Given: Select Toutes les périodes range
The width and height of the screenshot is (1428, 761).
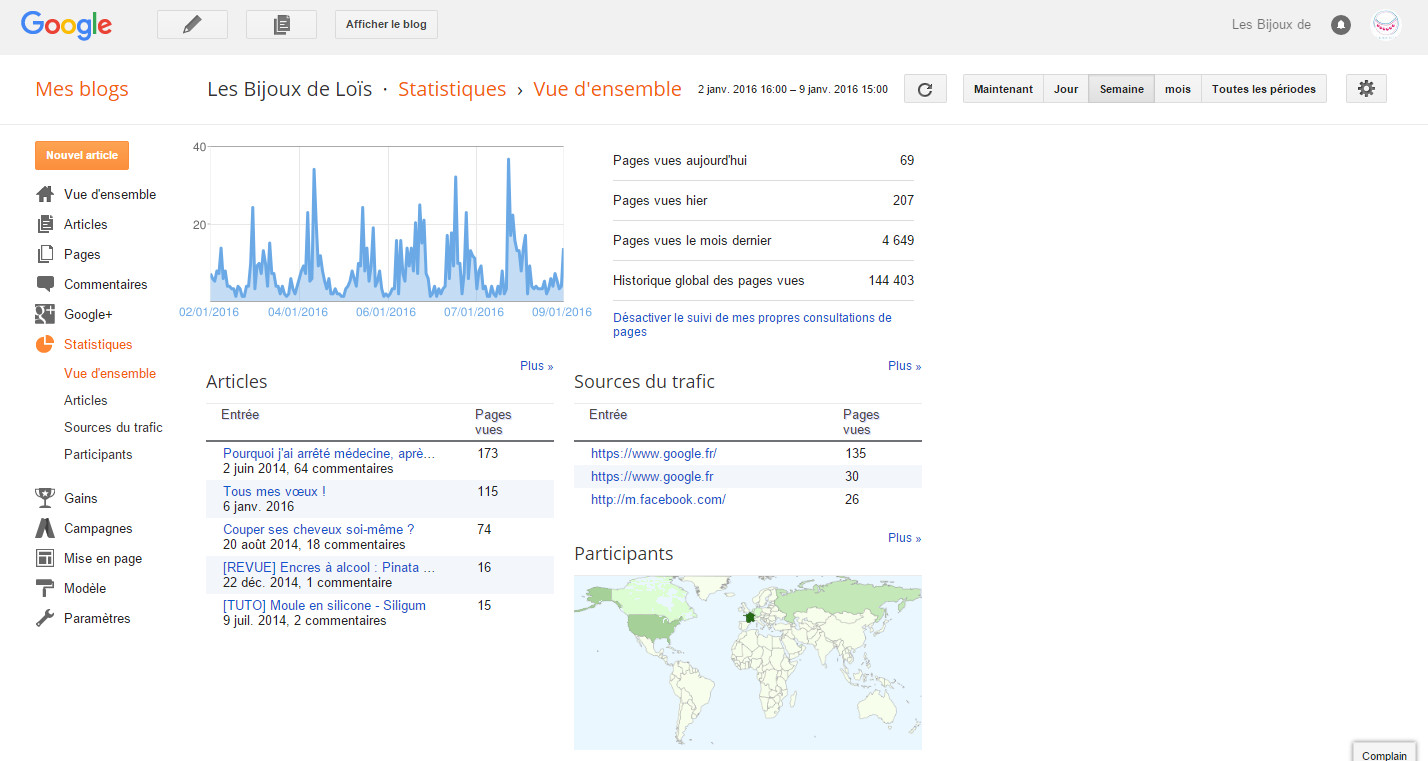Looking at the screenshot, I should (1265, 89).
